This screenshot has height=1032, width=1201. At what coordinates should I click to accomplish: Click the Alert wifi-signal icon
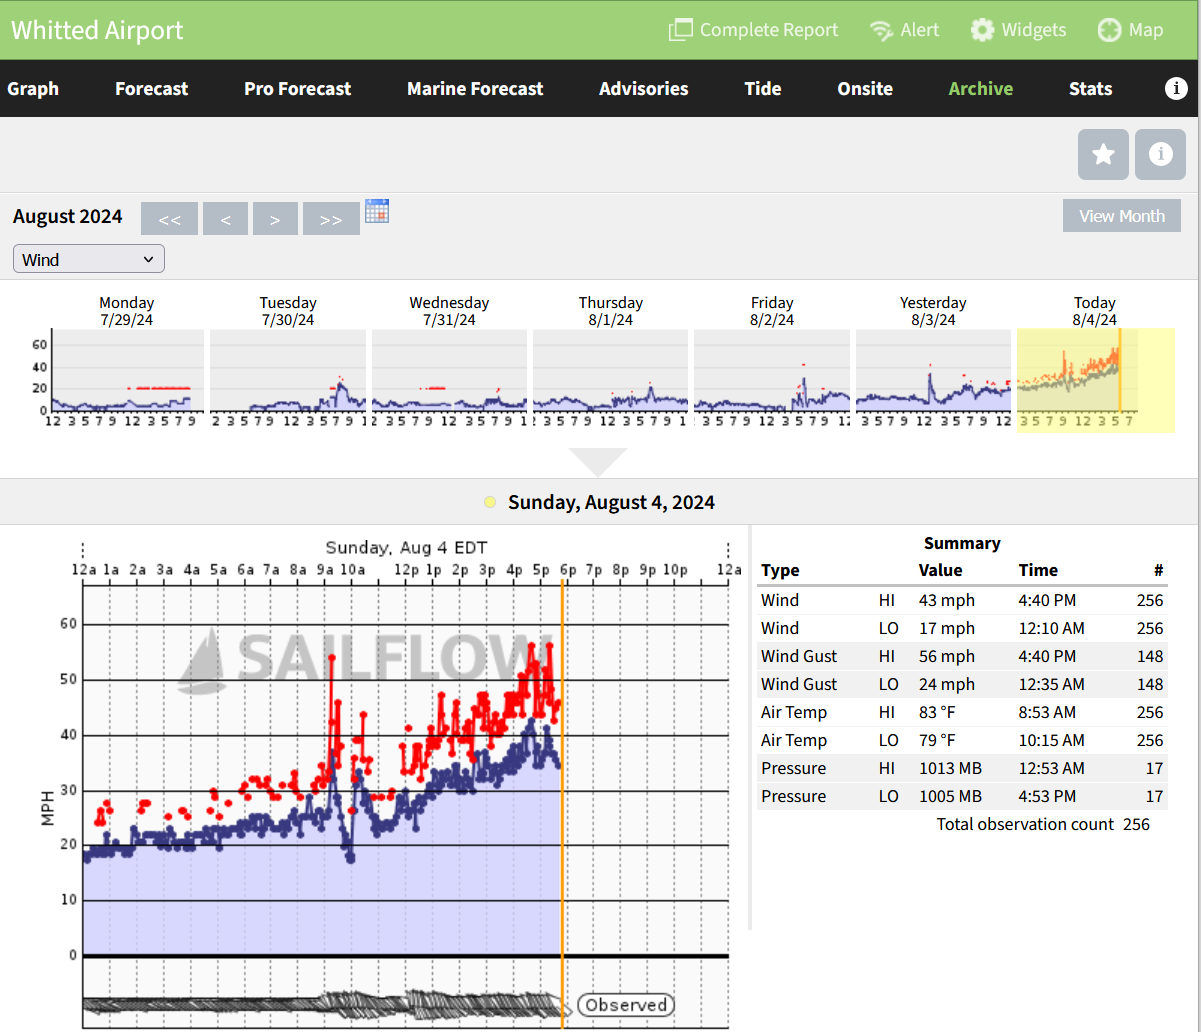[881, 30]
